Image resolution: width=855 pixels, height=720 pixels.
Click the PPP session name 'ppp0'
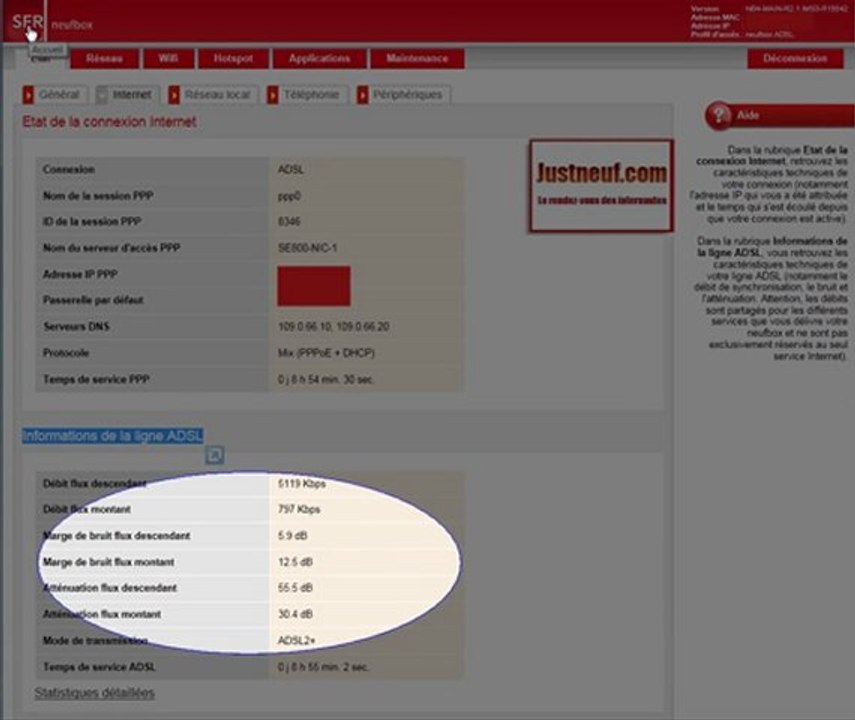289,196
